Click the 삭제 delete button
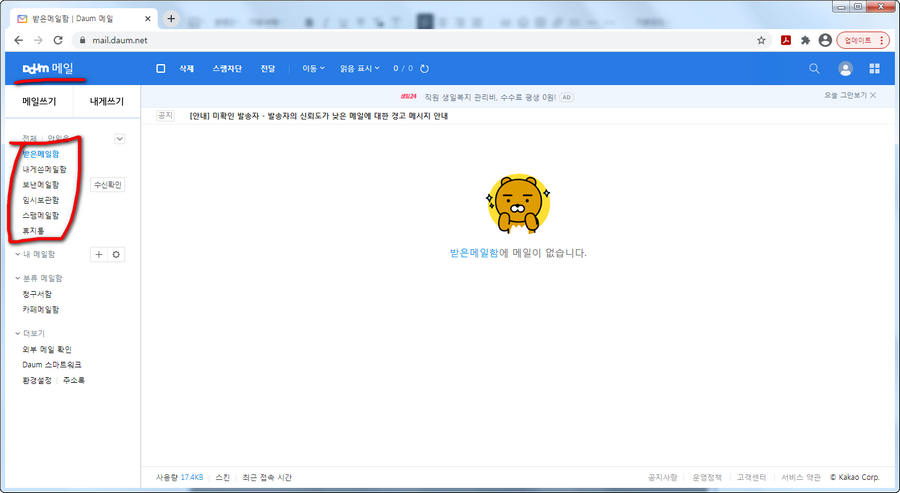 (x=187, y=68)
